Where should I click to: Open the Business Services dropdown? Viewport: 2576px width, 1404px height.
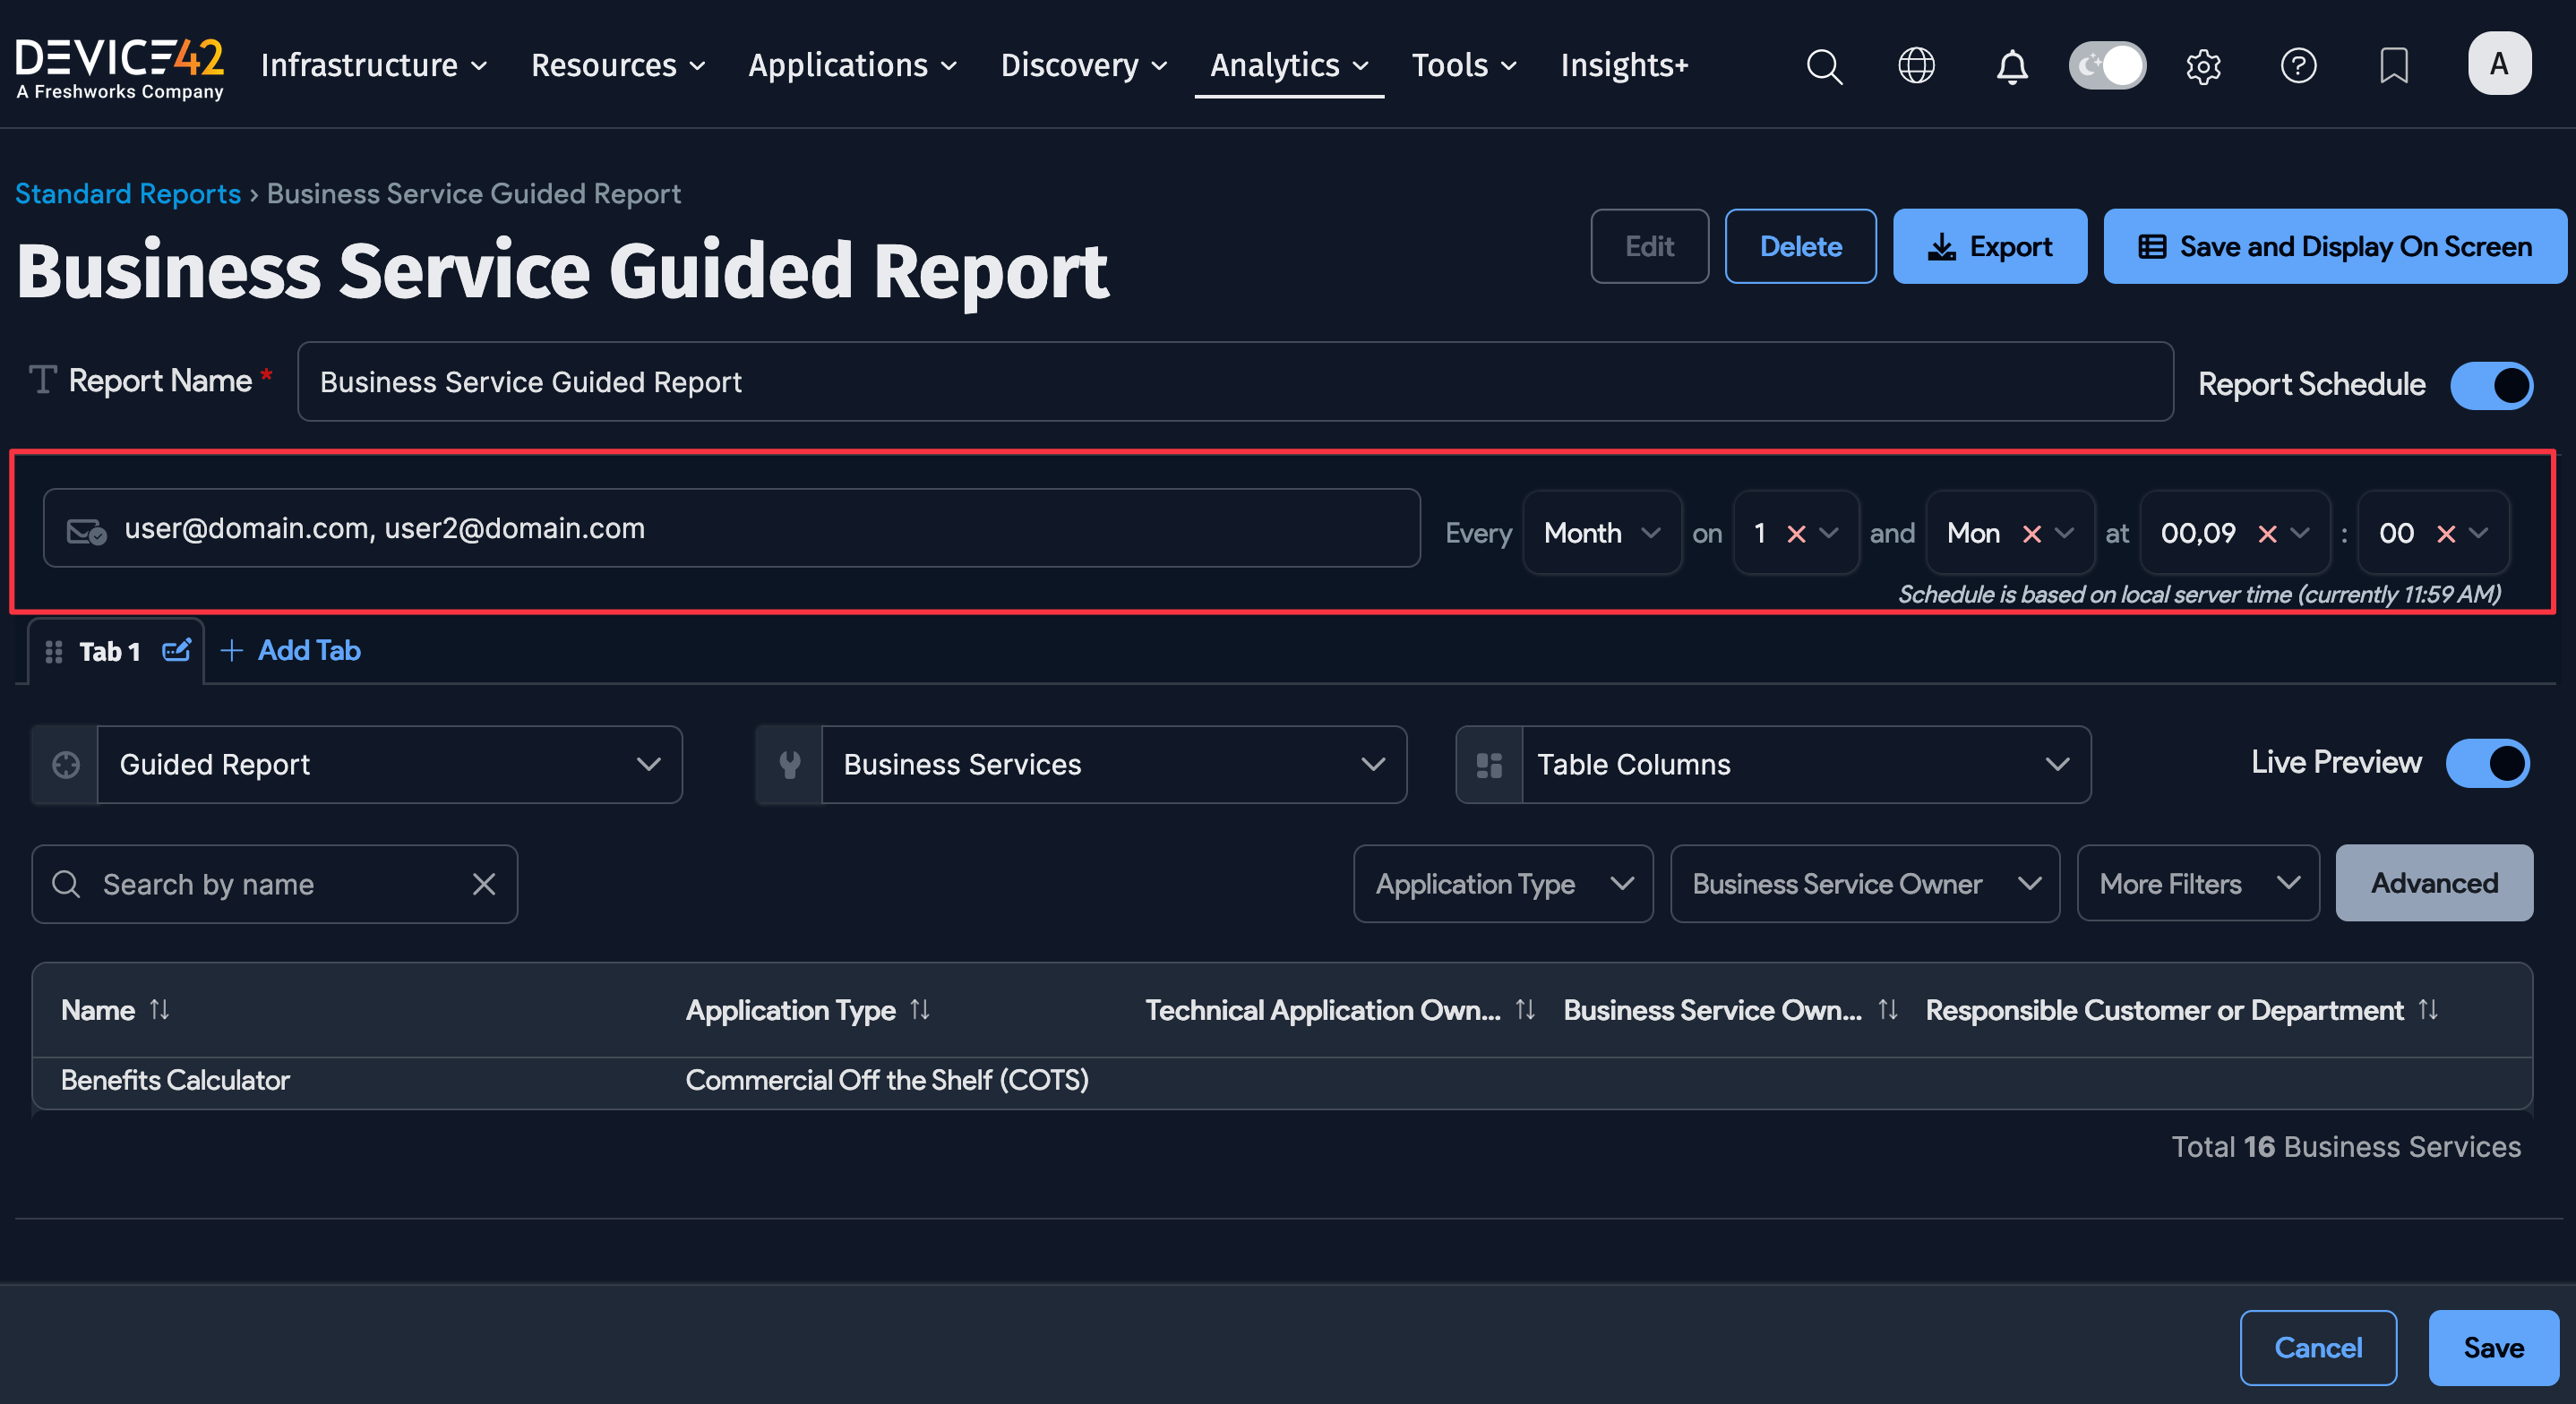point(1113,765)
